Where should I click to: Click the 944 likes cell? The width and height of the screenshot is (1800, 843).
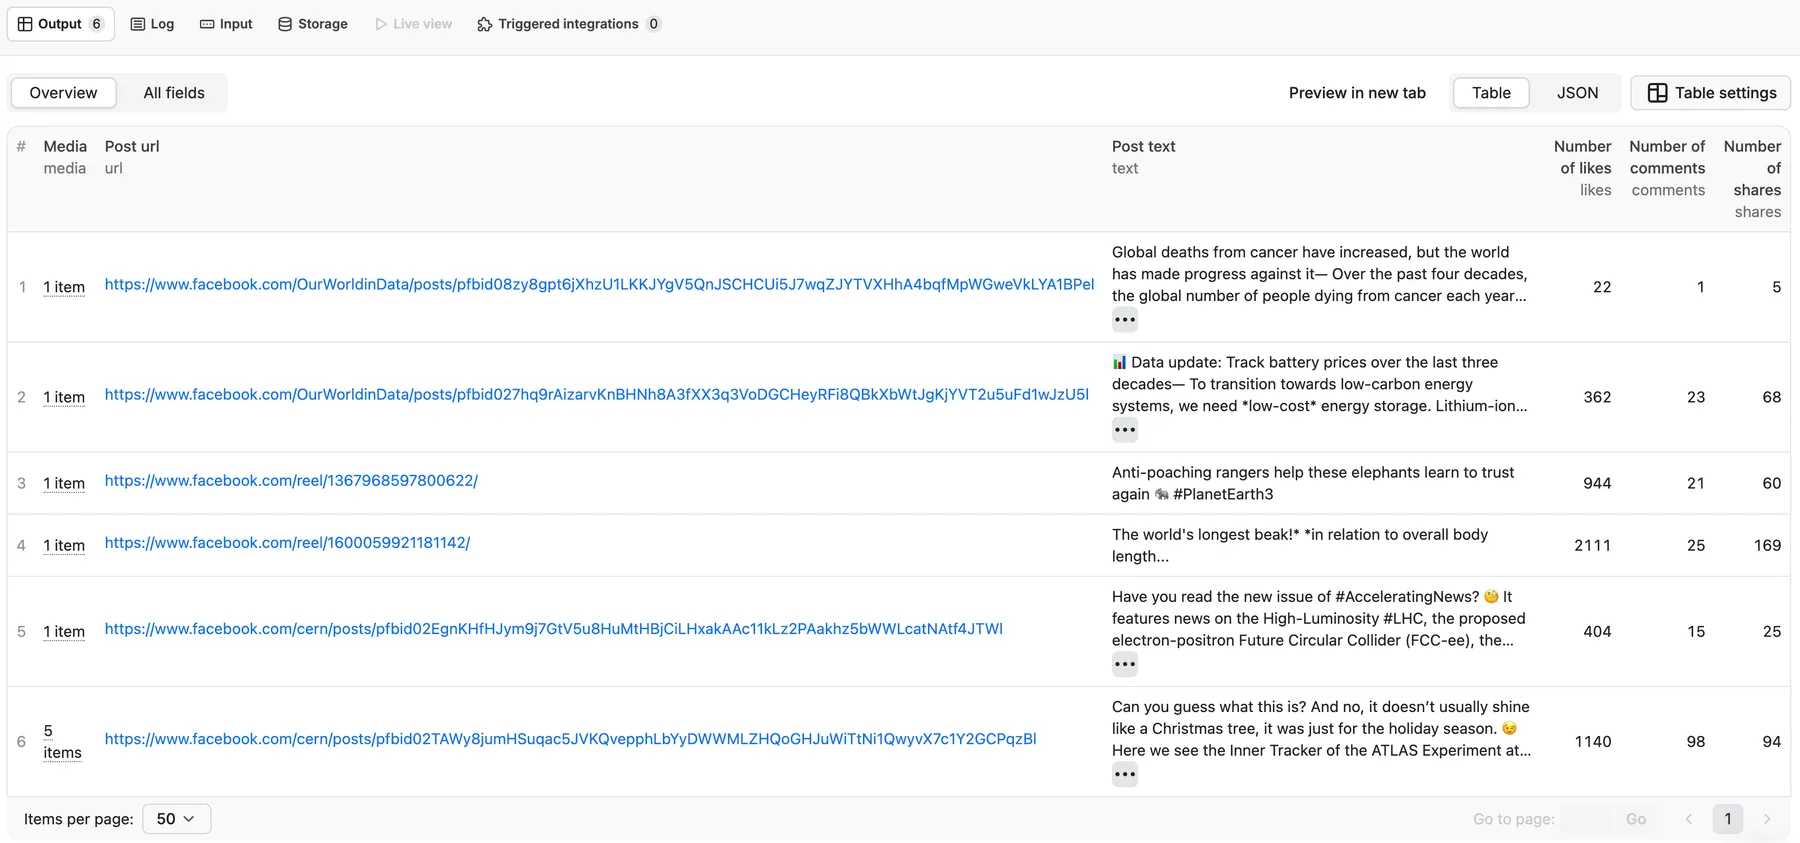[x=1597, y=483]
